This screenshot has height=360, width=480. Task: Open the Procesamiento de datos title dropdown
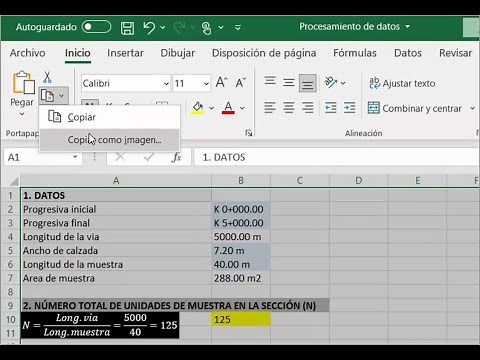pos(407,27)
